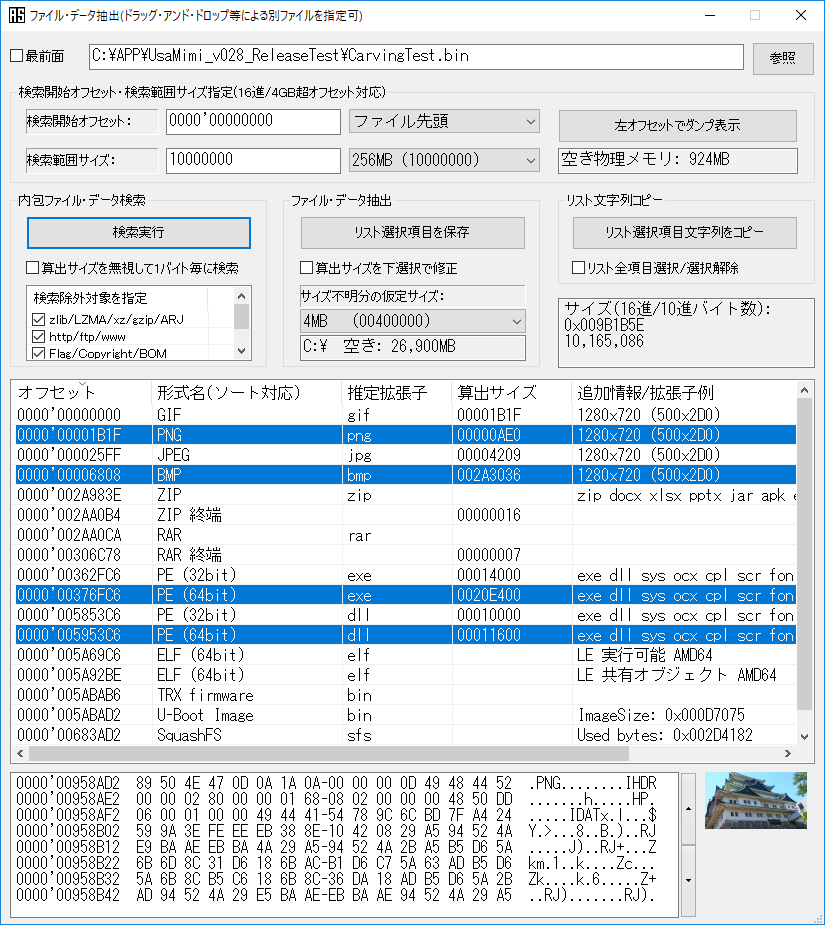Select ELF (64bit) 共有オブジェクト row
The width and height of the screenshot is (825, 925).
[405, 675]
